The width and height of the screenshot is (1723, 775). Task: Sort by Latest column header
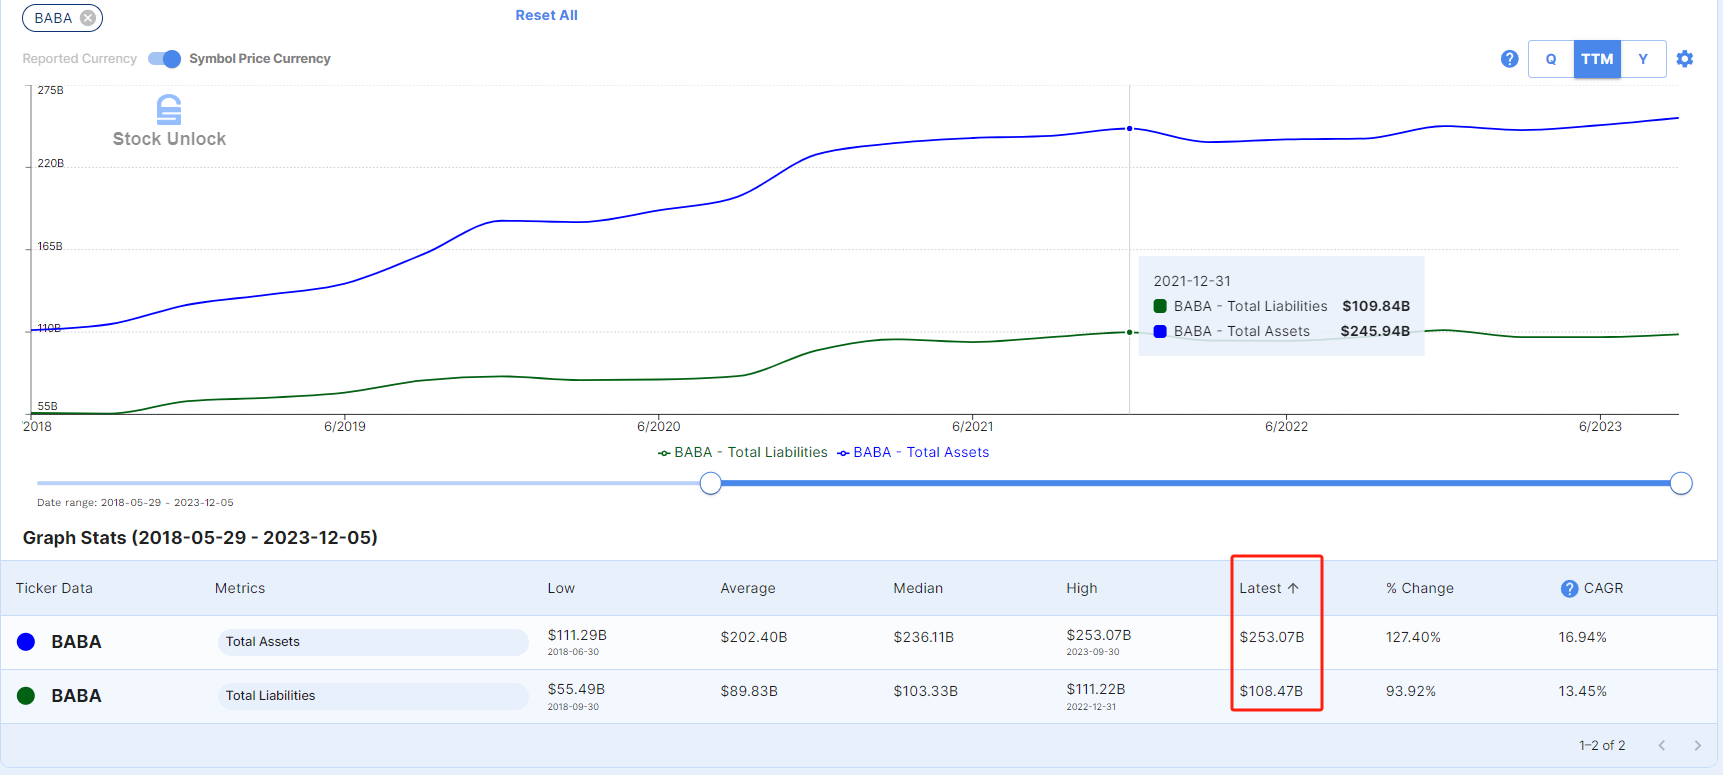(1260, 588)
